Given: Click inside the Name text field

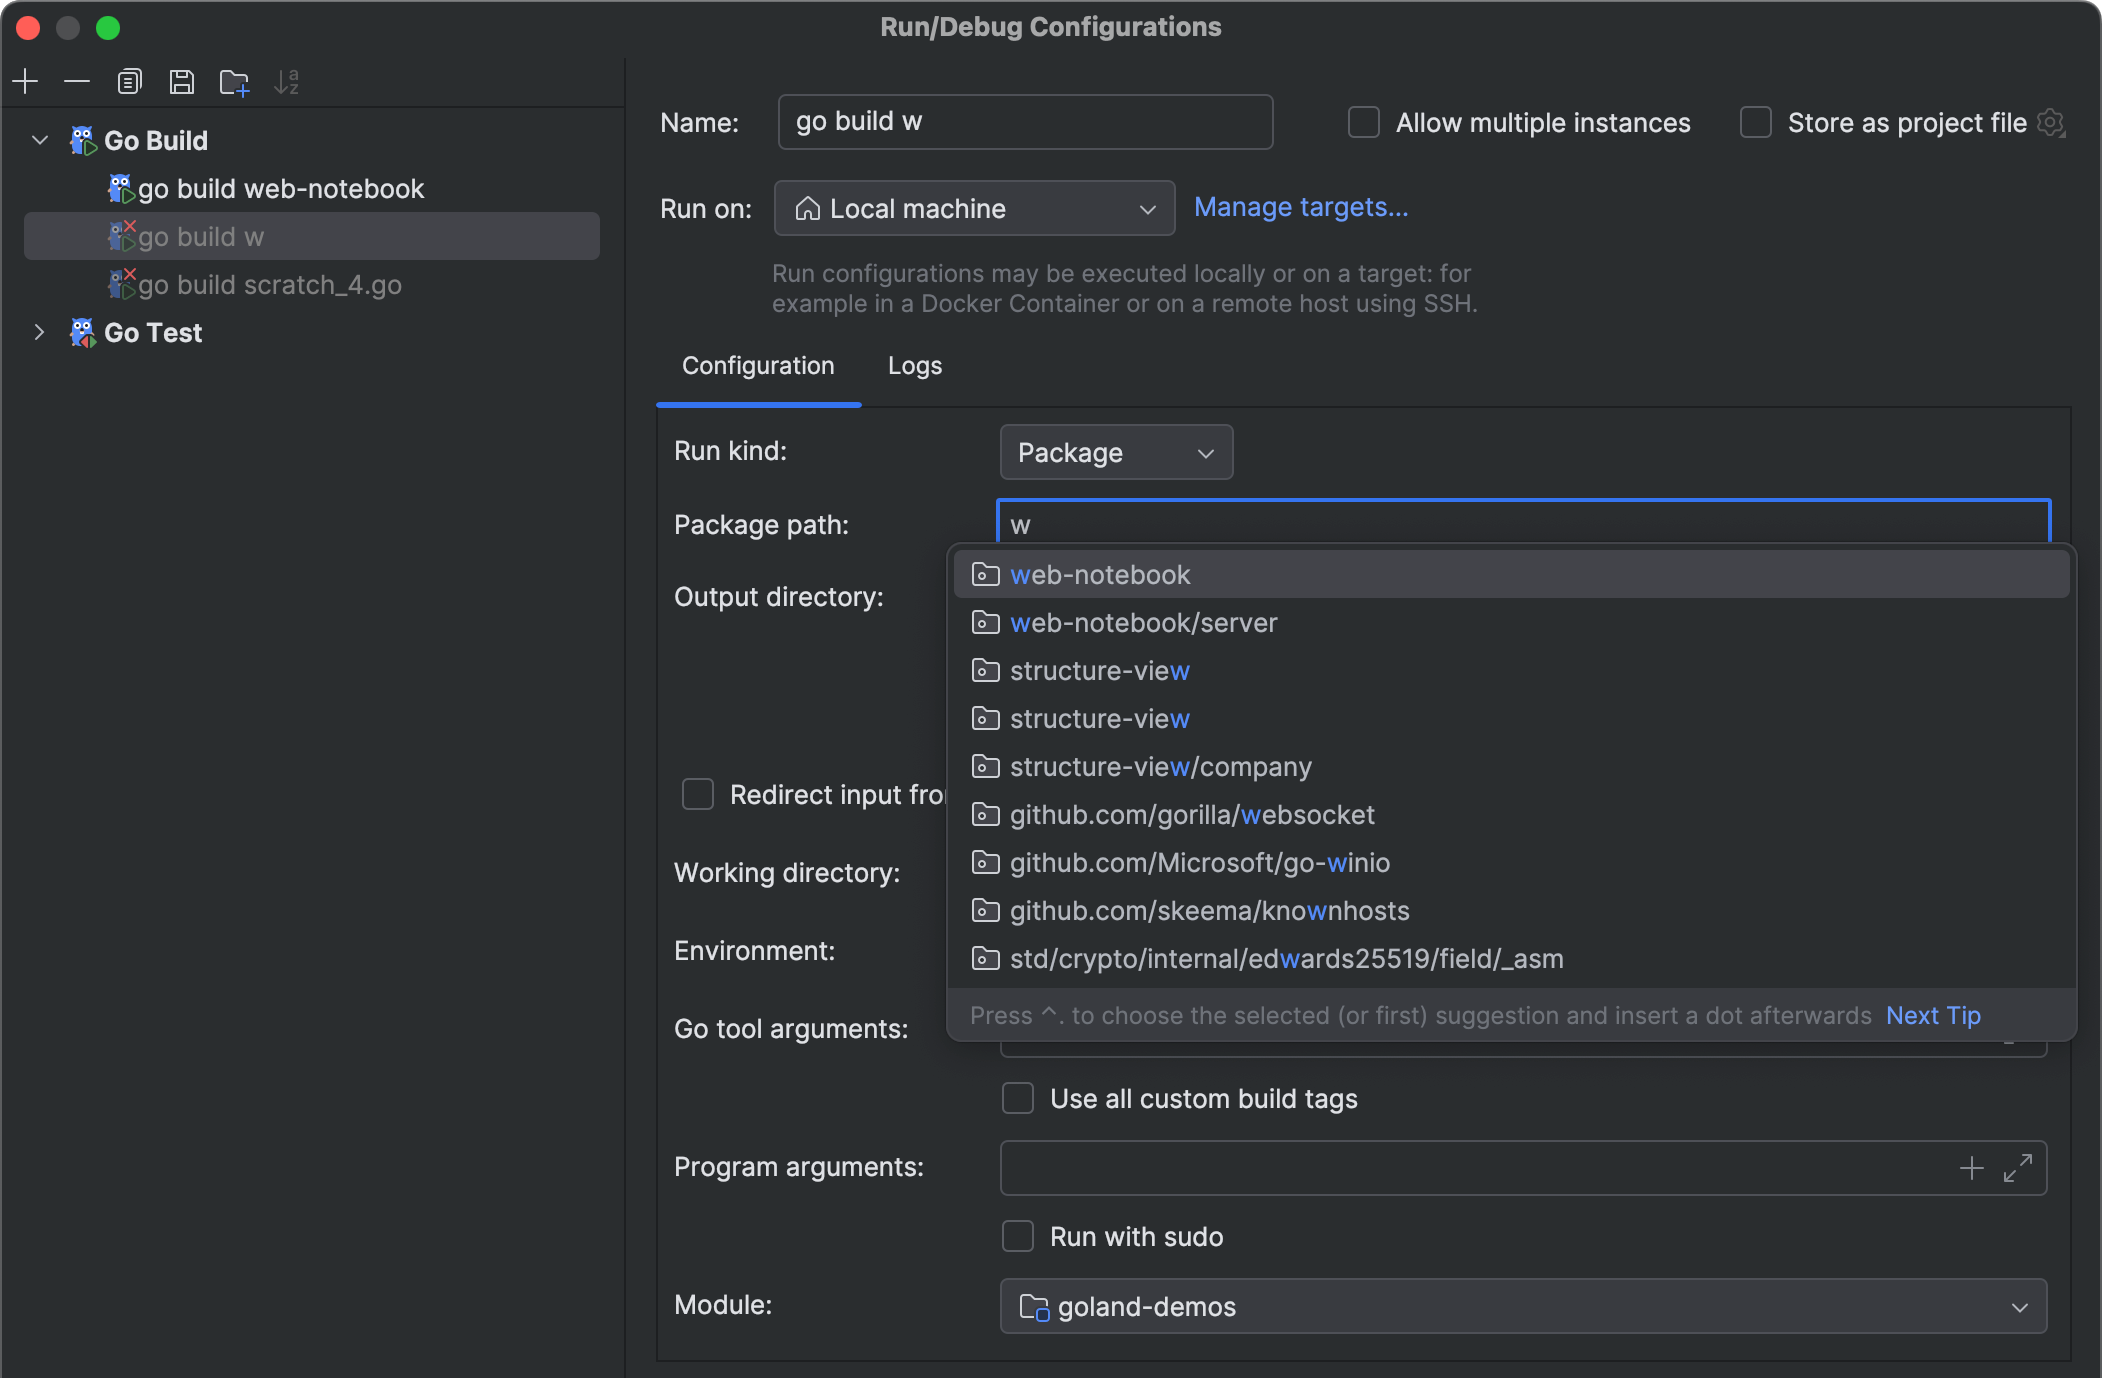Looking at the screenshot, I should pyautogui.click(x=1024, y=122).
